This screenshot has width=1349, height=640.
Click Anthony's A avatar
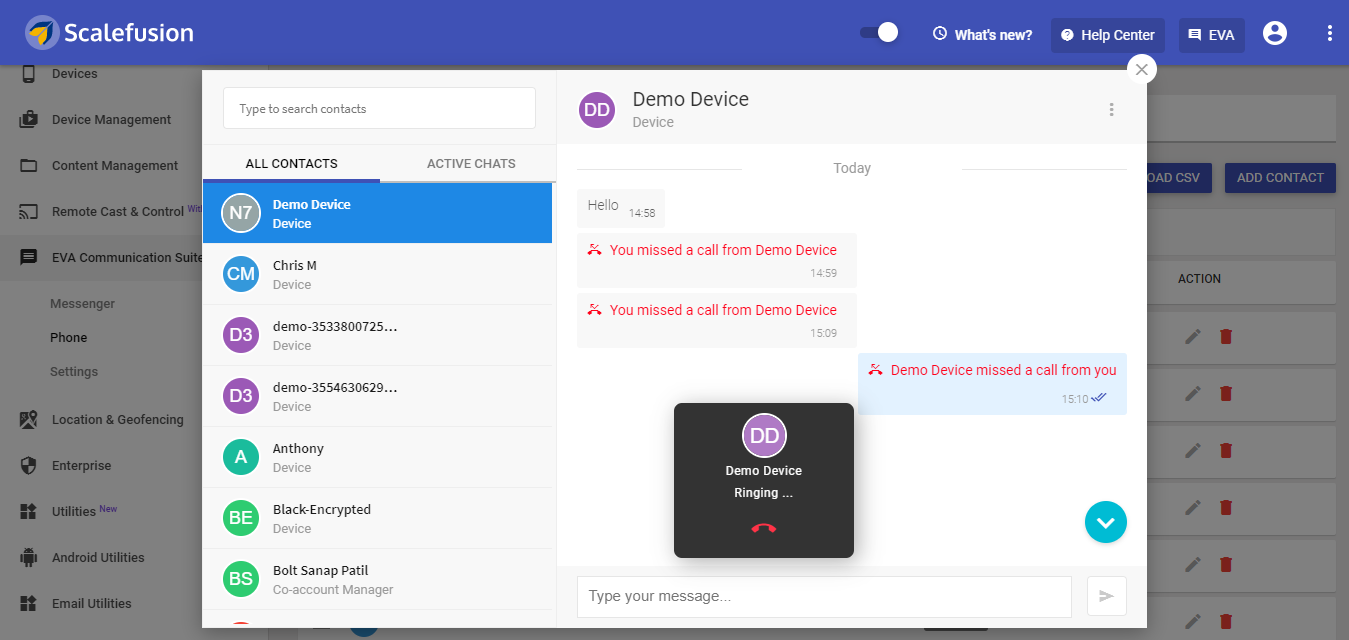(241, 457)
